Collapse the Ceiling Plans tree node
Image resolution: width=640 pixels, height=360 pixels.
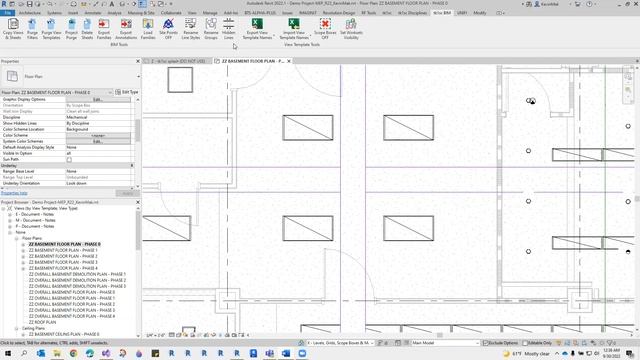(x=17, y=328)
